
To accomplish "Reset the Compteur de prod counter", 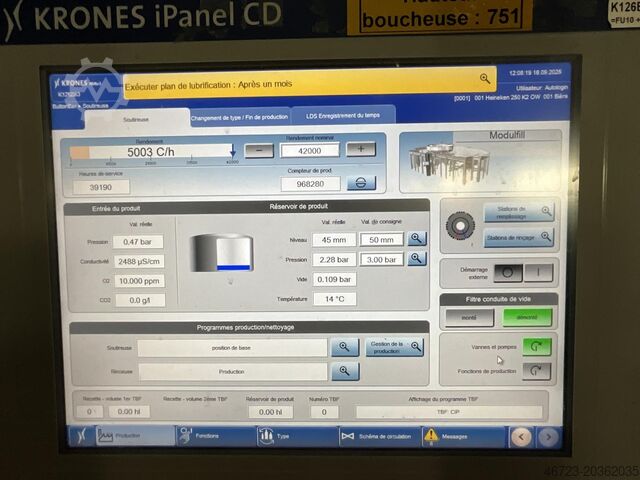I will click(x=361, y=184).
